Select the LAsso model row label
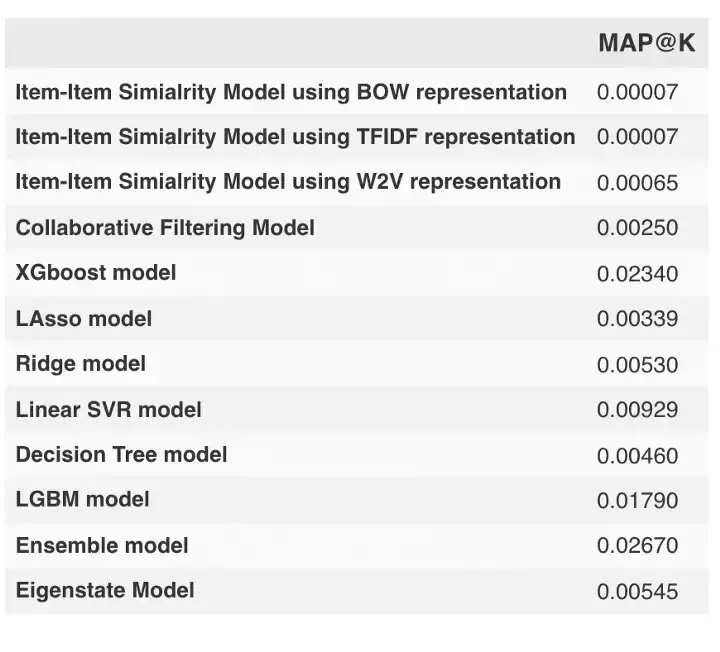This screenshot has height=652, width=720. click(84, 319)
